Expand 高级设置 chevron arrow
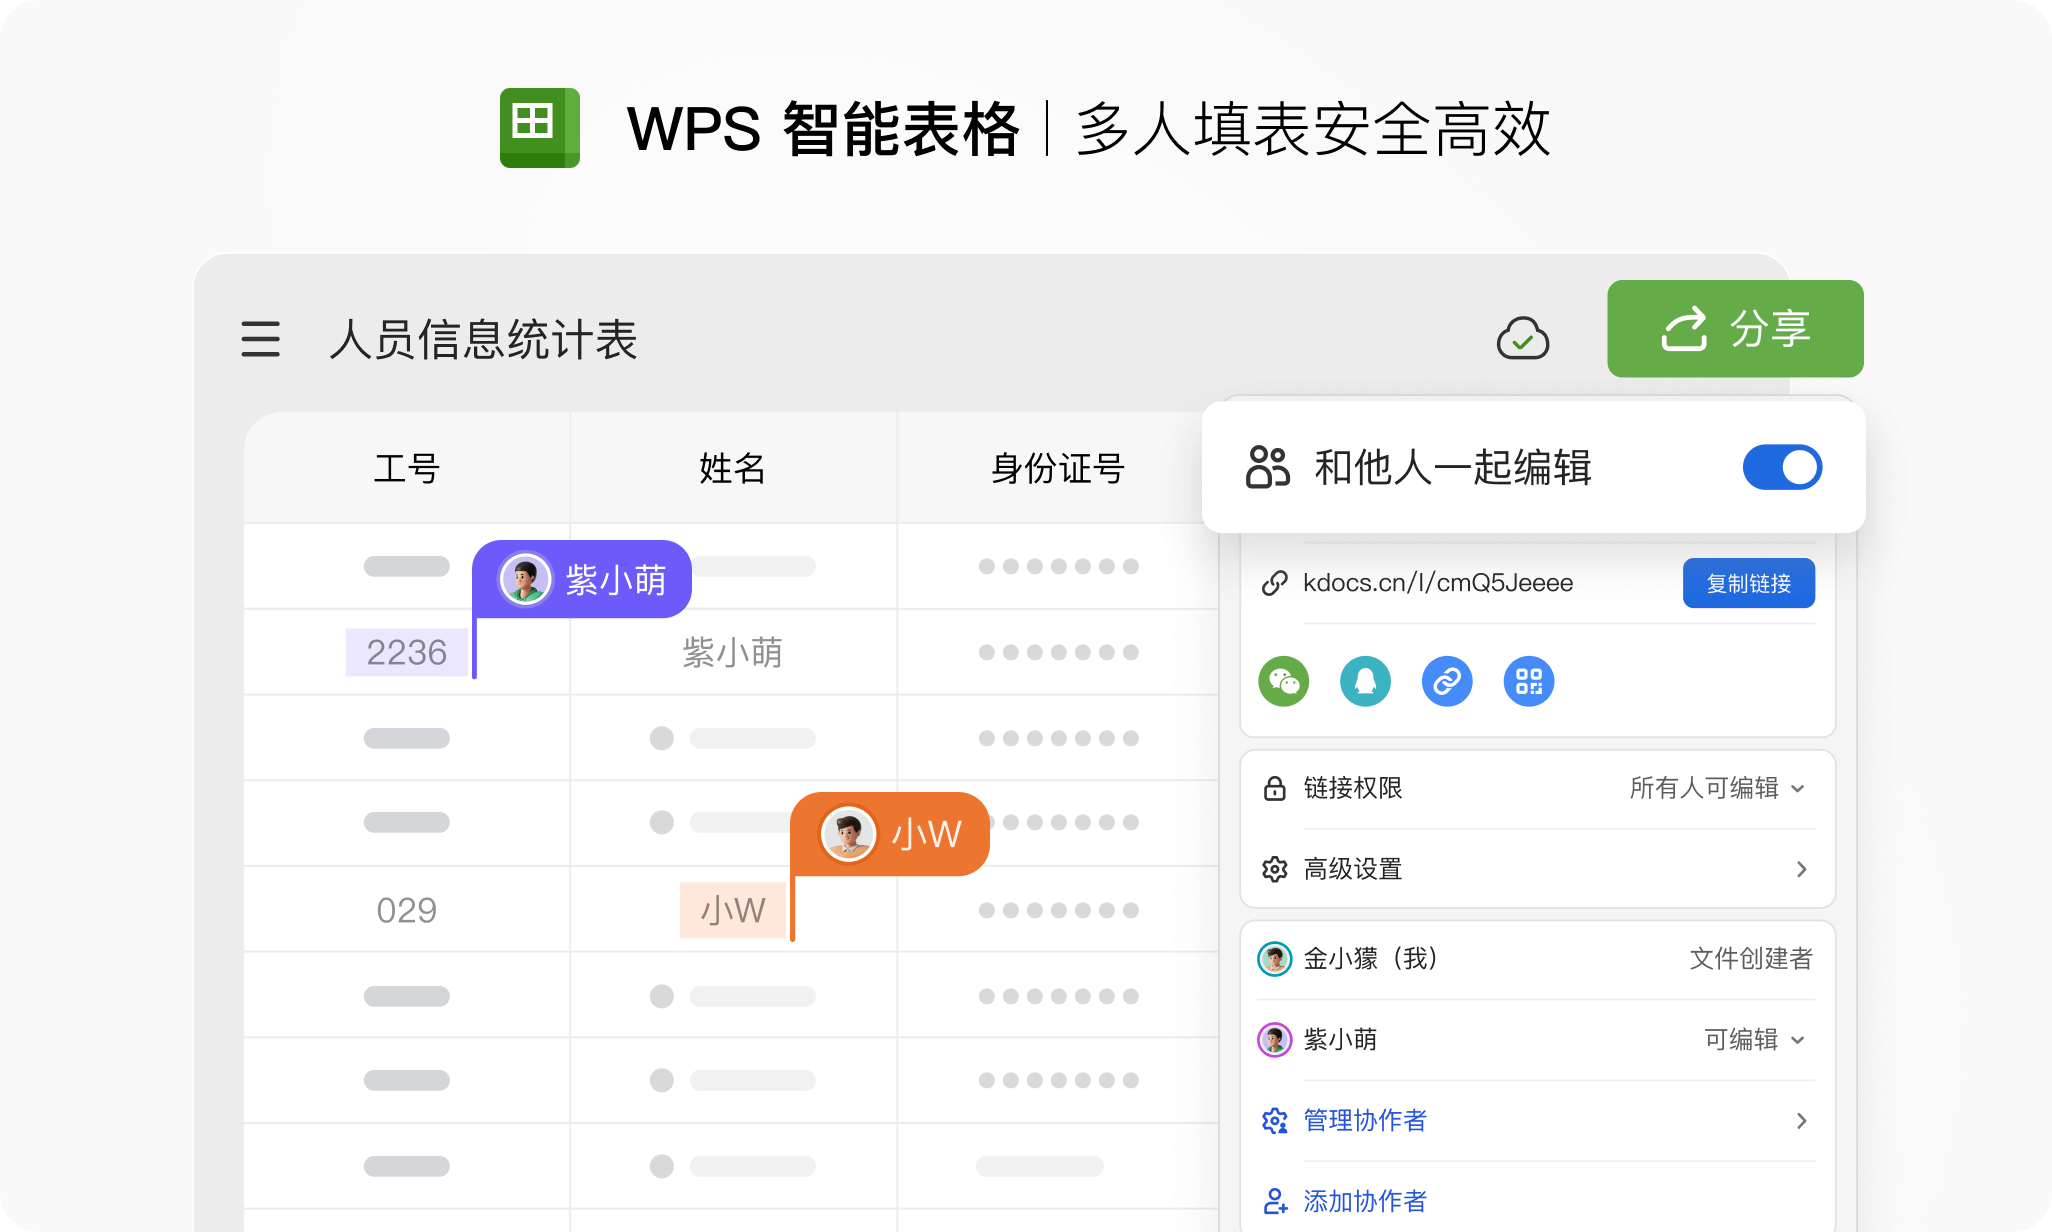 1801,869
